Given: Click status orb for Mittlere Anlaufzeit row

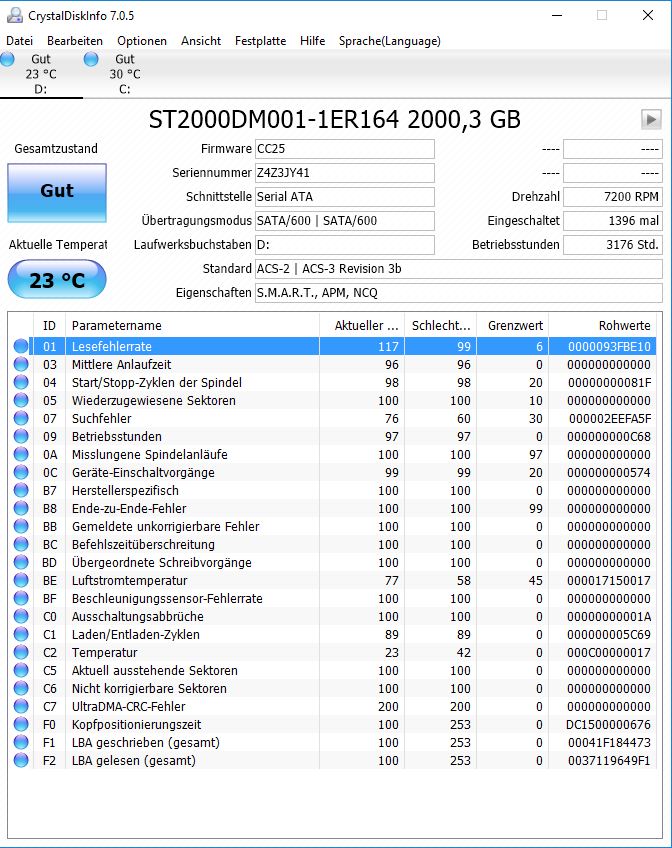Looking at the screenshot, I should tap(21, 364).
